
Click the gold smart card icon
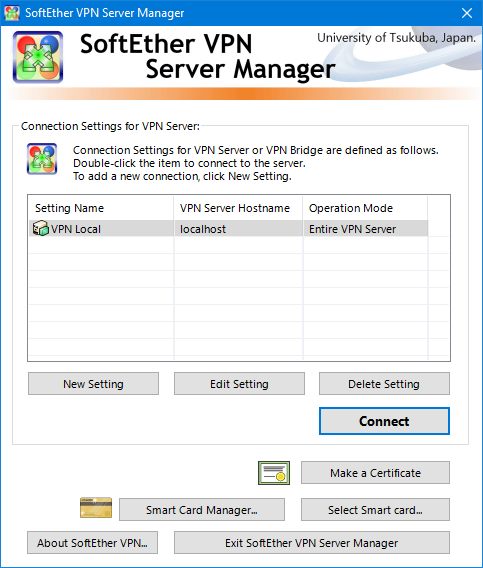point(96,508)
